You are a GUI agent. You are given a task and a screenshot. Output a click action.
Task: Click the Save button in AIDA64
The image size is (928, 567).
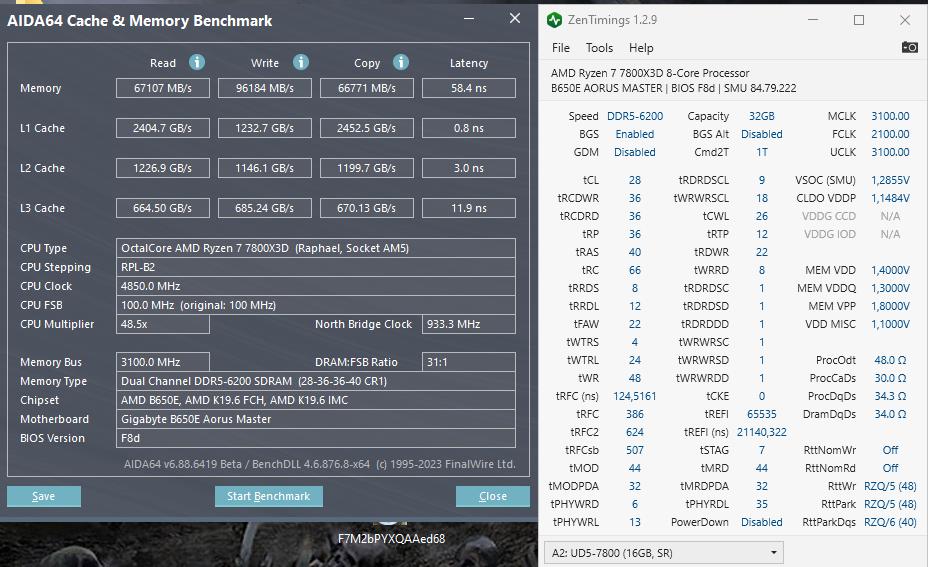click(44, 496)
